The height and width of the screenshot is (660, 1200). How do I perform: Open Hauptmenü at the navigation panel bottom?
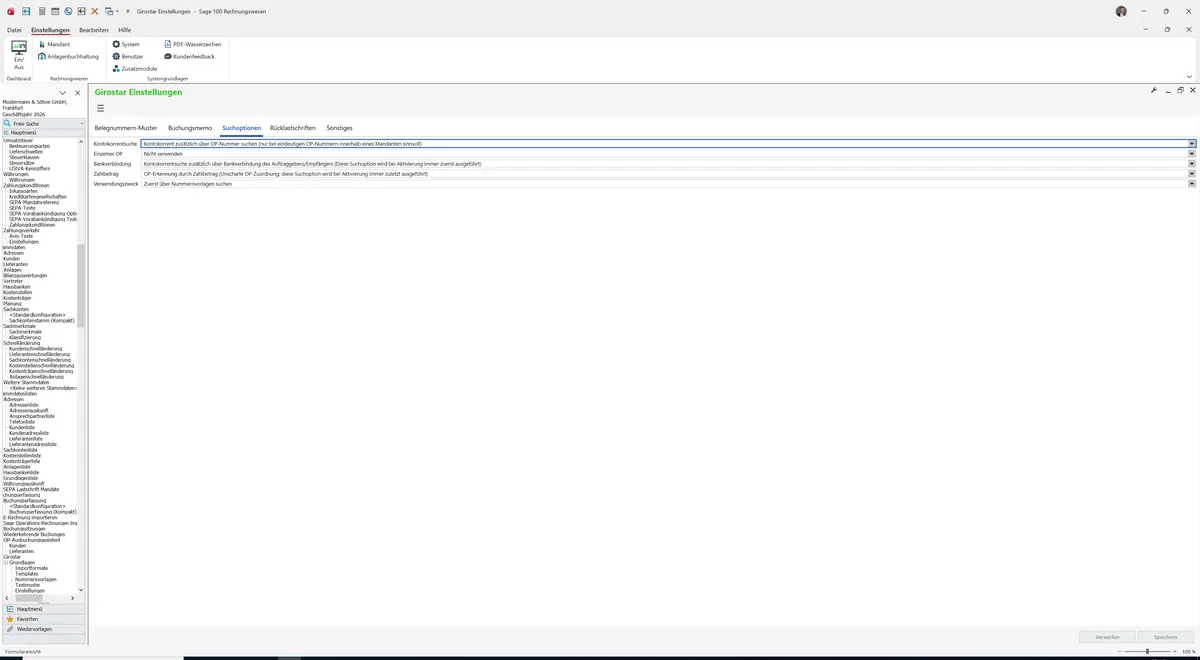(x=42, y=609)
